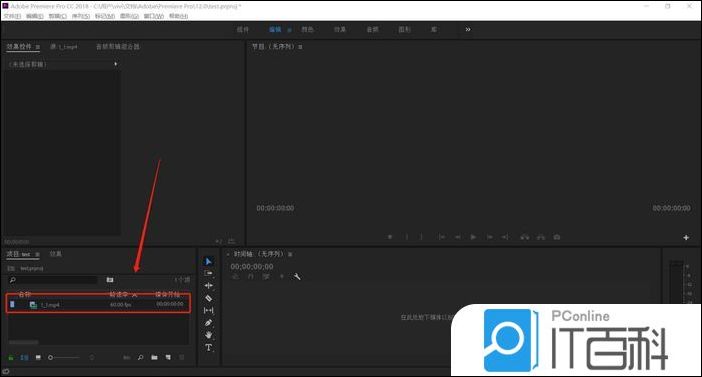702x377 pixels.
Task: Click Automate to Sequence in project panel
Action: click(127, 358)
